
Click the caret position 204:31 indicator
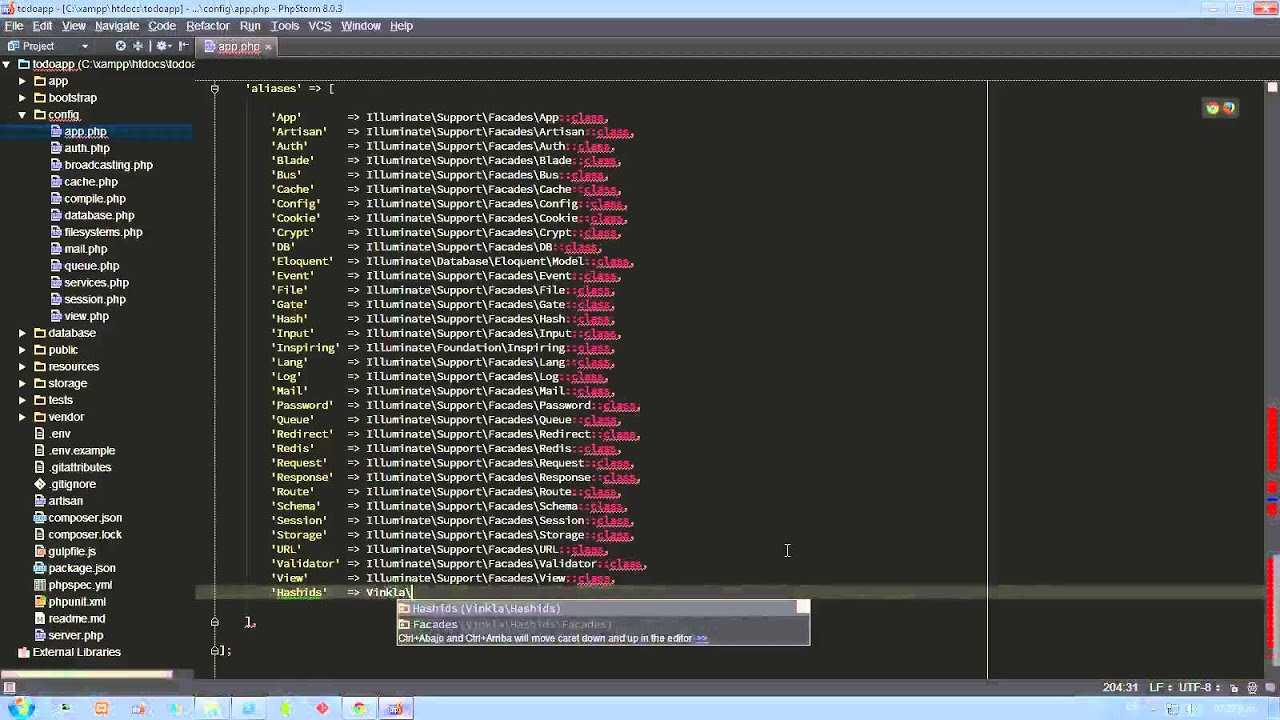pyautogui.click(x=1120, y=688)
